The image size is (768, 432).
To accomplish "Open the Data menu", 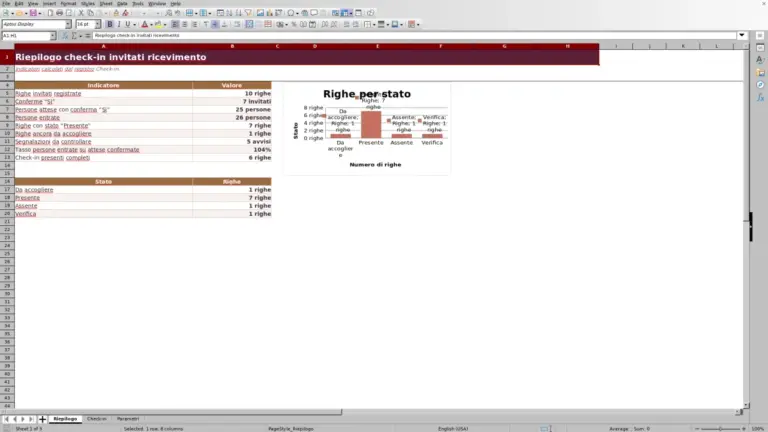I will pos(122,3).
